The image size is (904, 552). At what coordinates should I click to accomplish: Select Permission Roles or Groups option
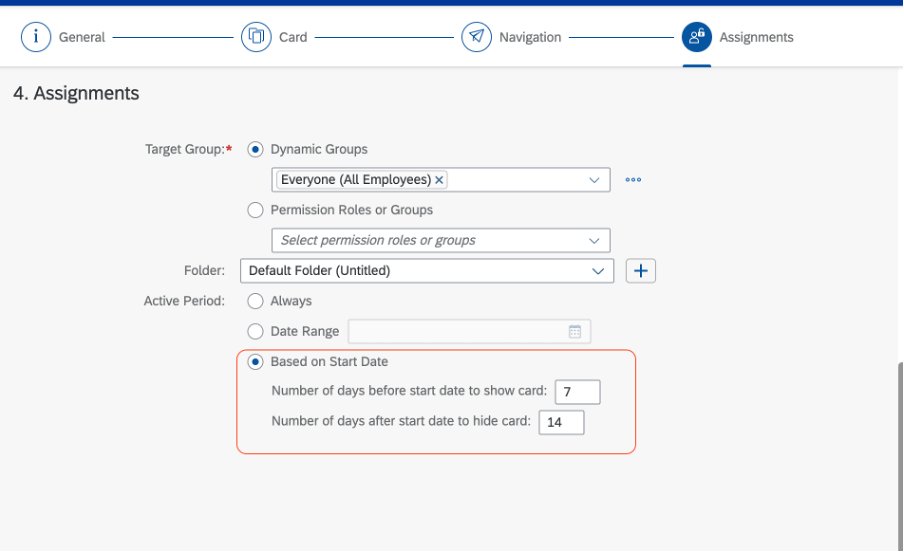255,210
